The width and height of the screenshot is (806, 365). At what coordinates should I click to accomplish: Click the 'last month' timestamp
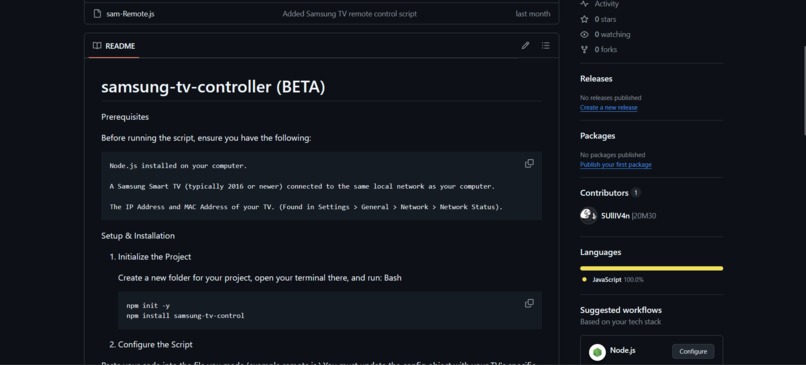[533, 14]
